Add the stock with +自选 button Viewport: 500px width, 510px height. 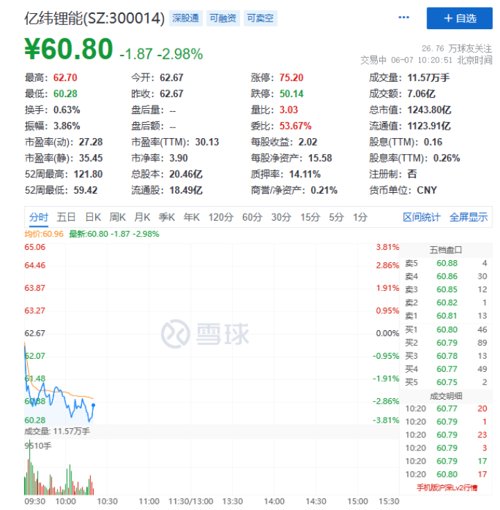(459, 18)
